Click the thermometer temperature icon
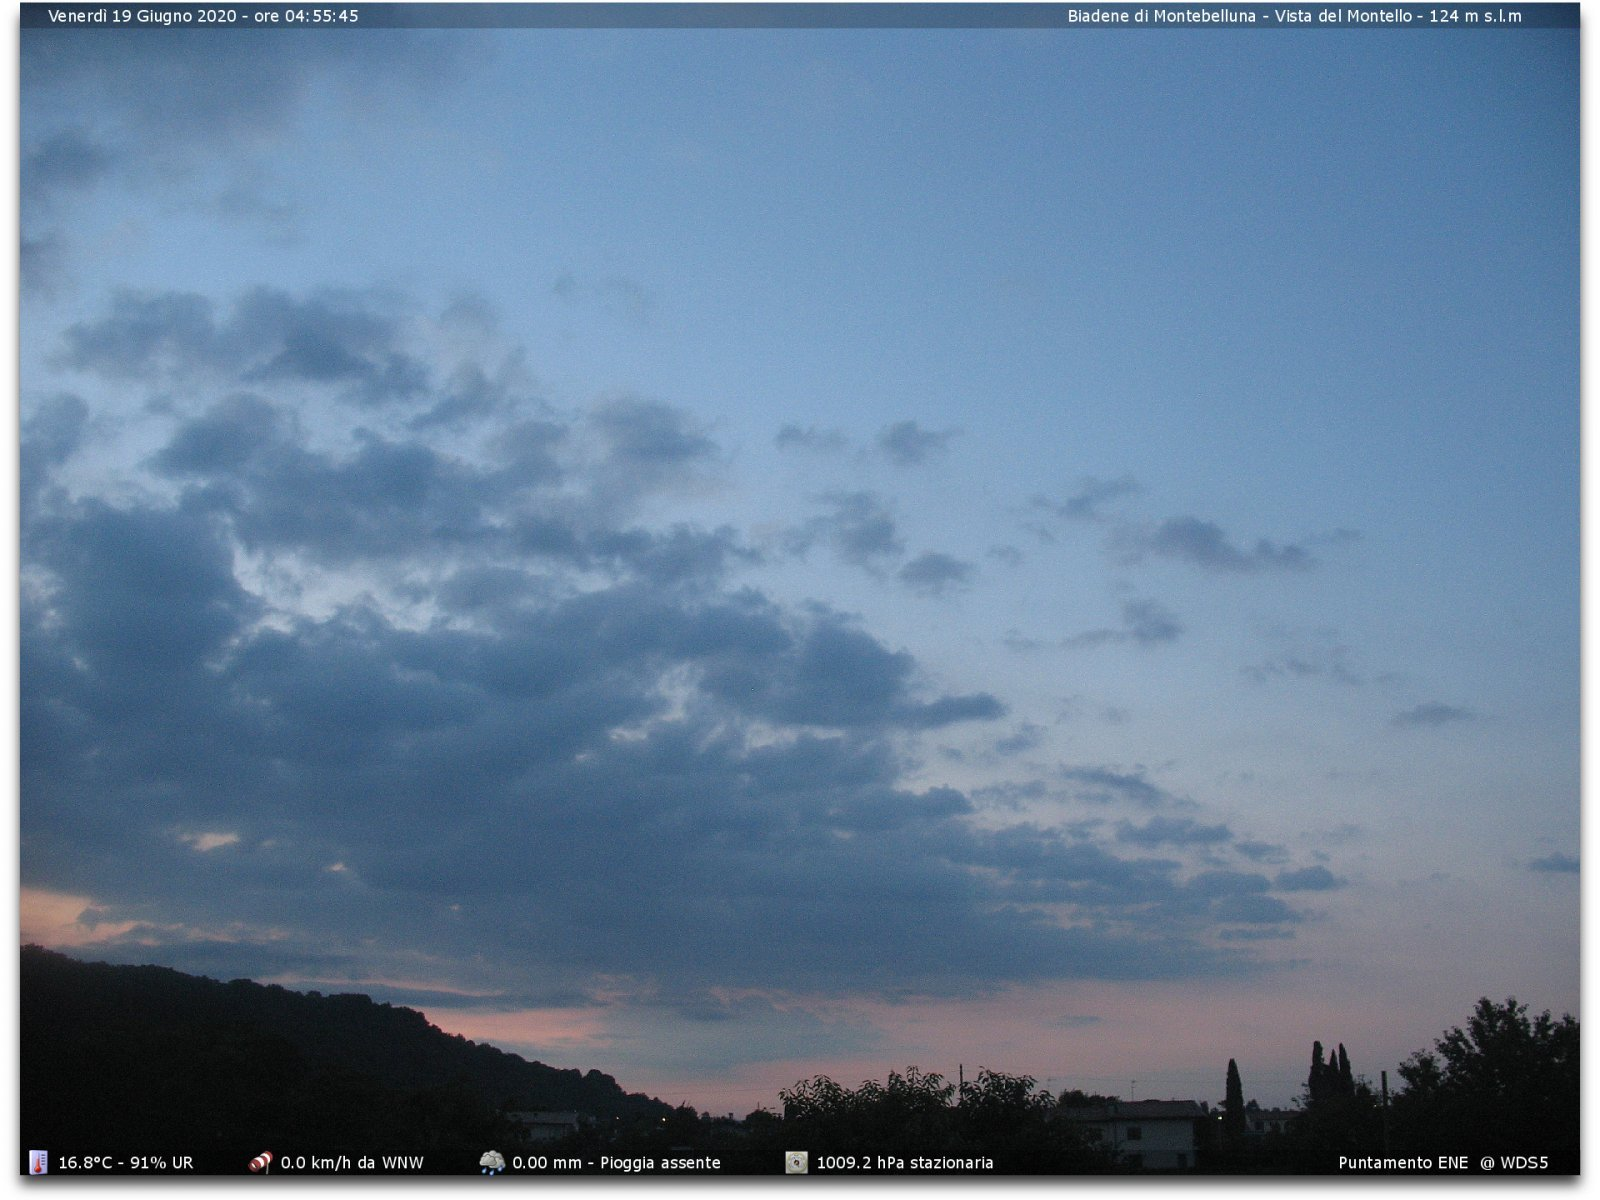Screen dimensions: 1600x1200 tap(38, 1162)
